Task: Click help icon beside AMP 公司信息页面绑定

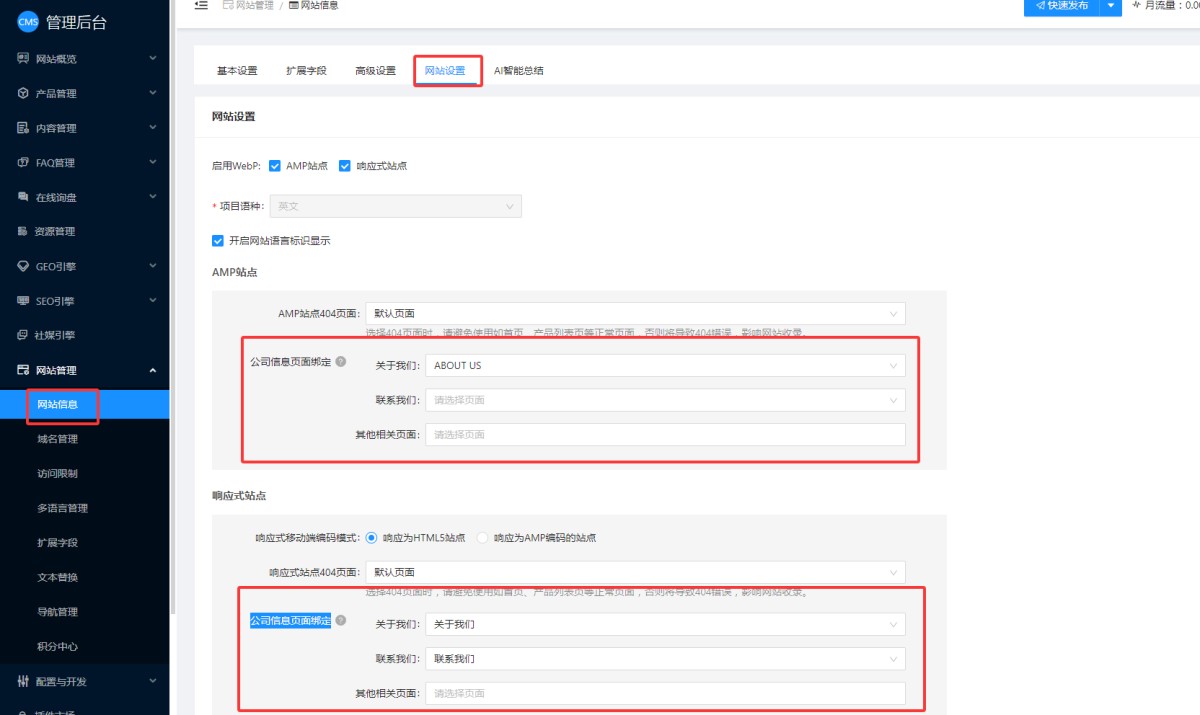Action: click(341, 362)
